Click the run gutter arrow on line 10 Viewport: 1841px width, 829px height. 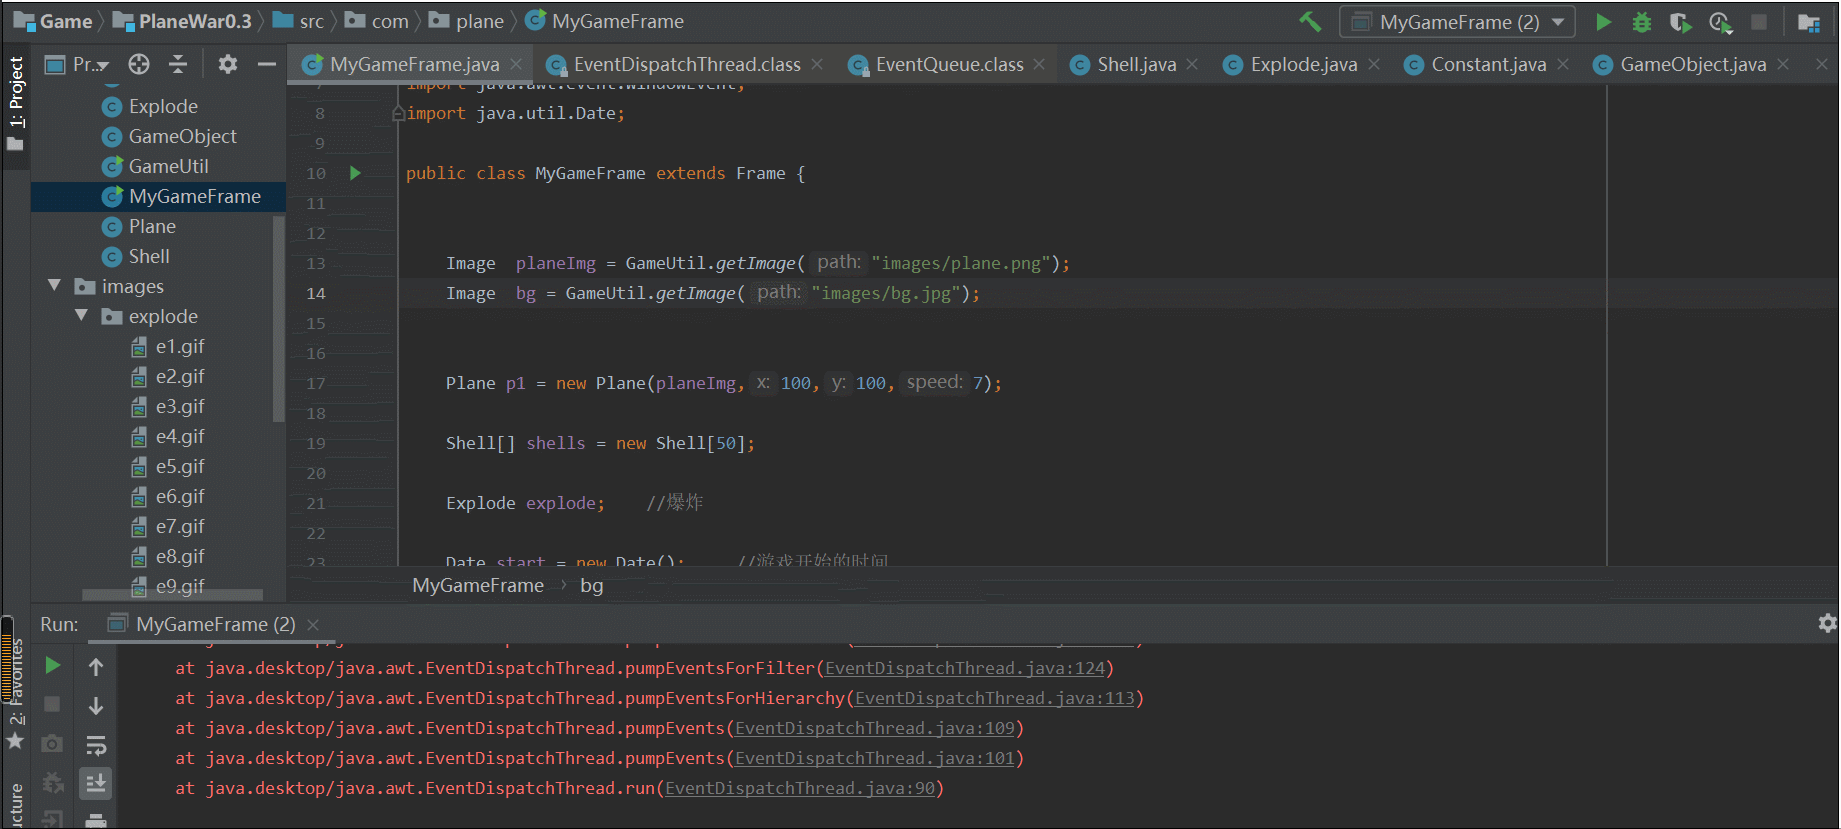pos(355,173)
